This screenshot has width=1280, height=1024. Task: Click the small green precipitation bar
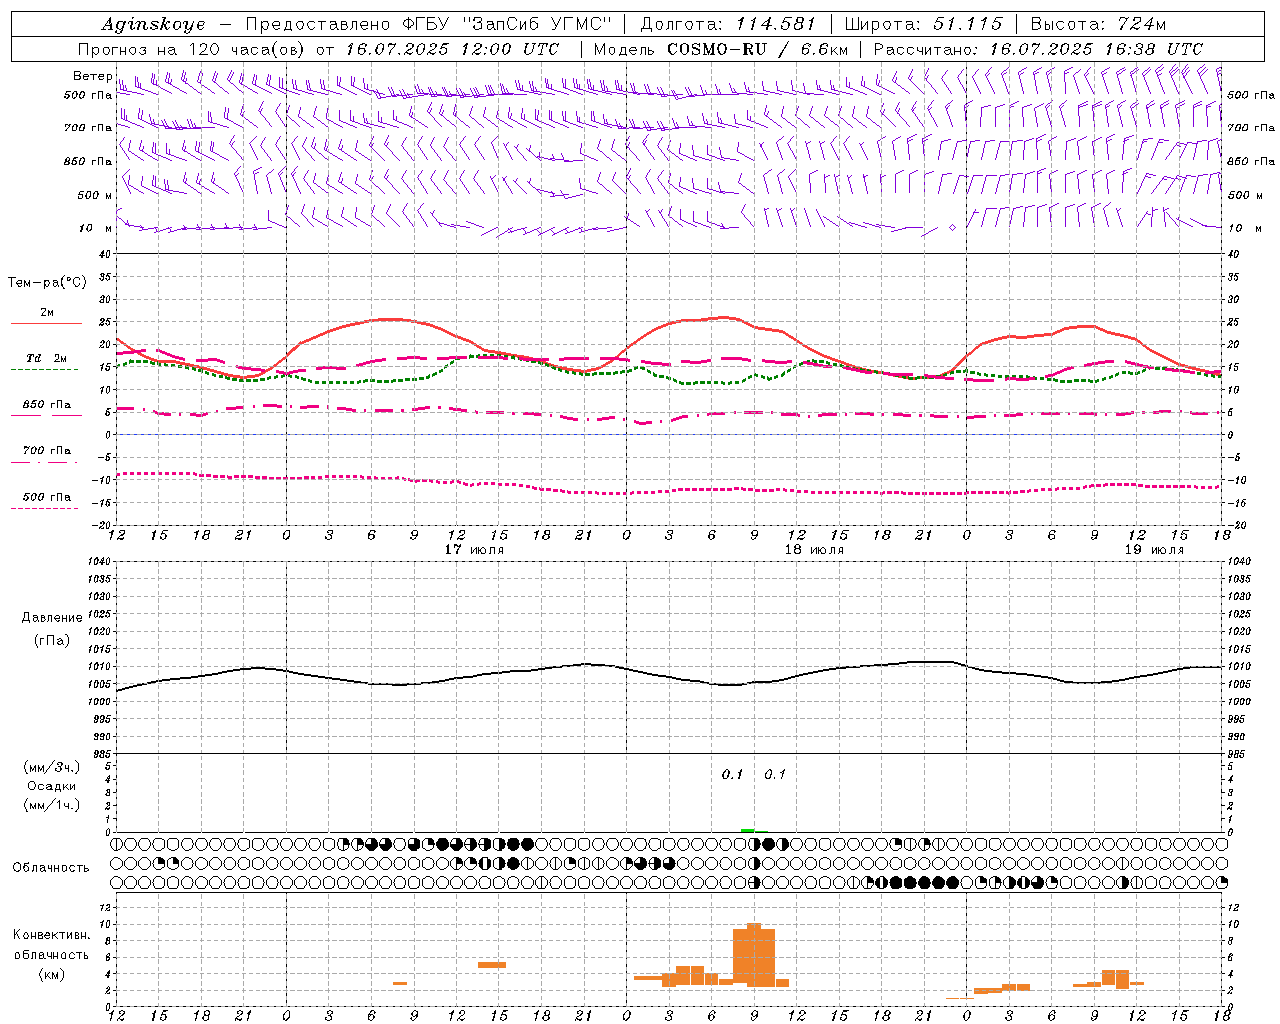(747, 830)
